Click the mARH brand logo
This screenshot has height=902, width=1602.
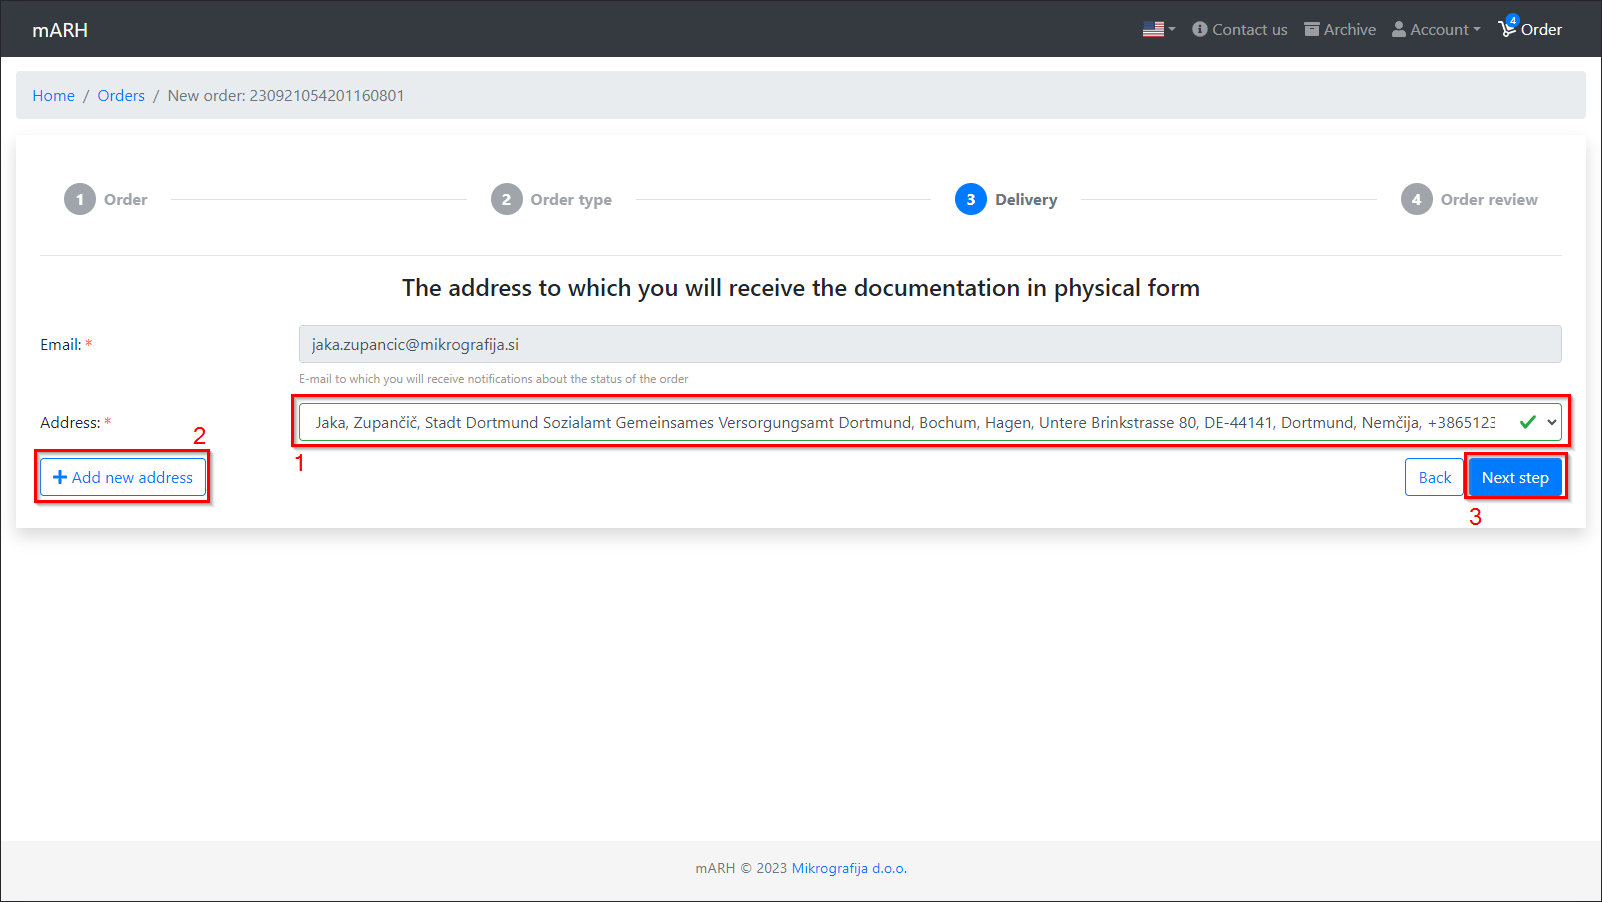pyautogui.click(x=60, y=30)
